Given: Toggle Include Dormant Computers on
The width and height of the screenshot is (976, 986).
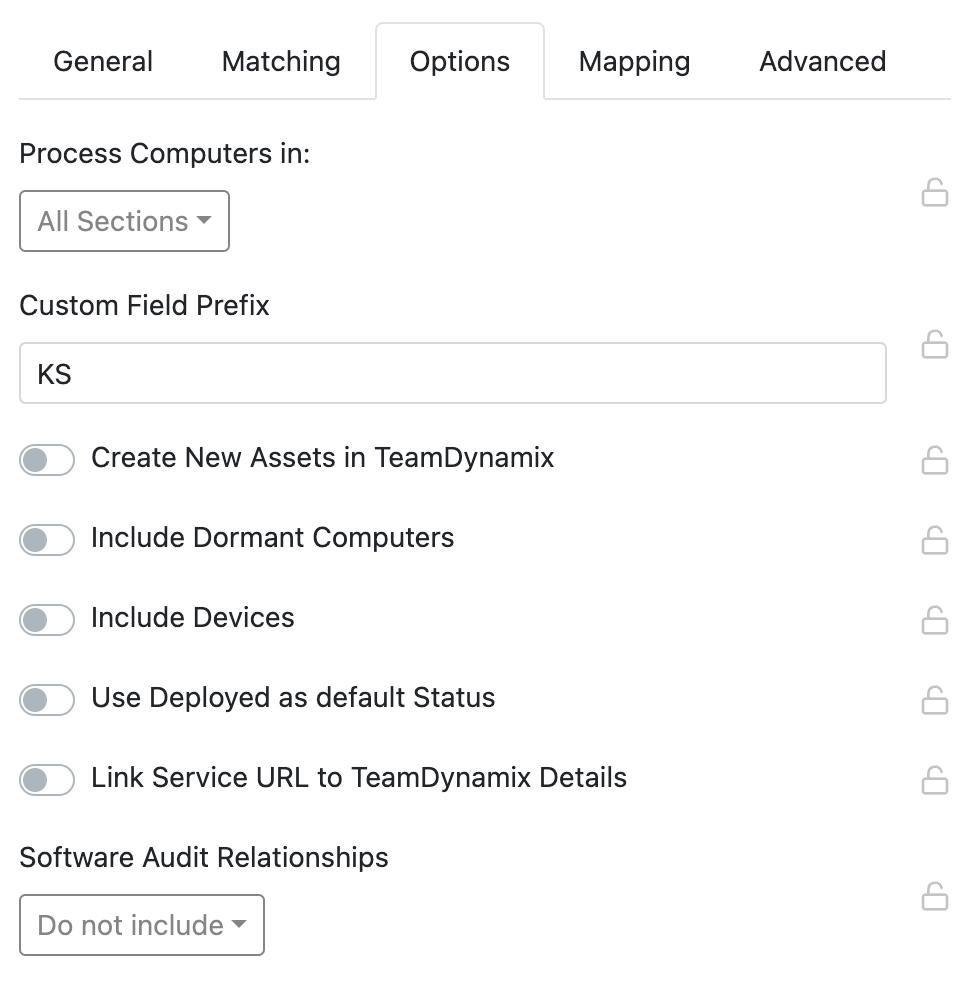Looking at the screenshot, I should point(47,539).
